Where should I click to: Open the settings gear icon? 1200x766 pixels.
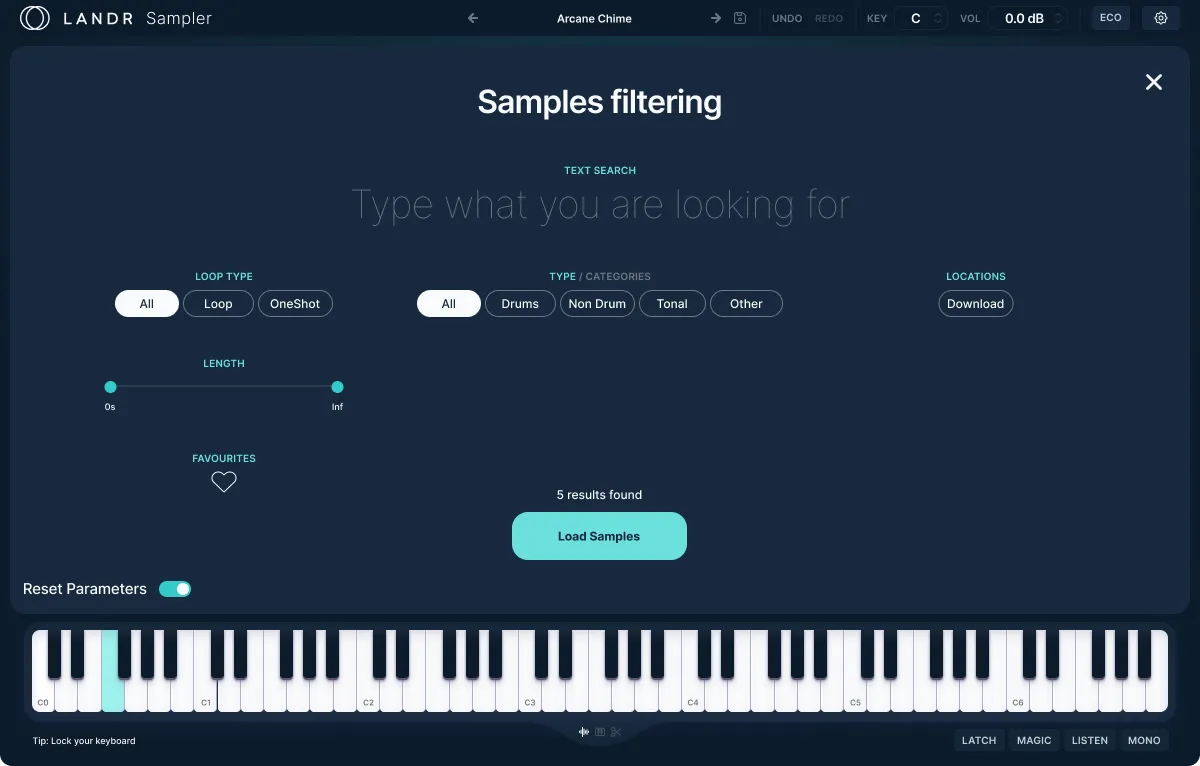tap(1160, 17)
